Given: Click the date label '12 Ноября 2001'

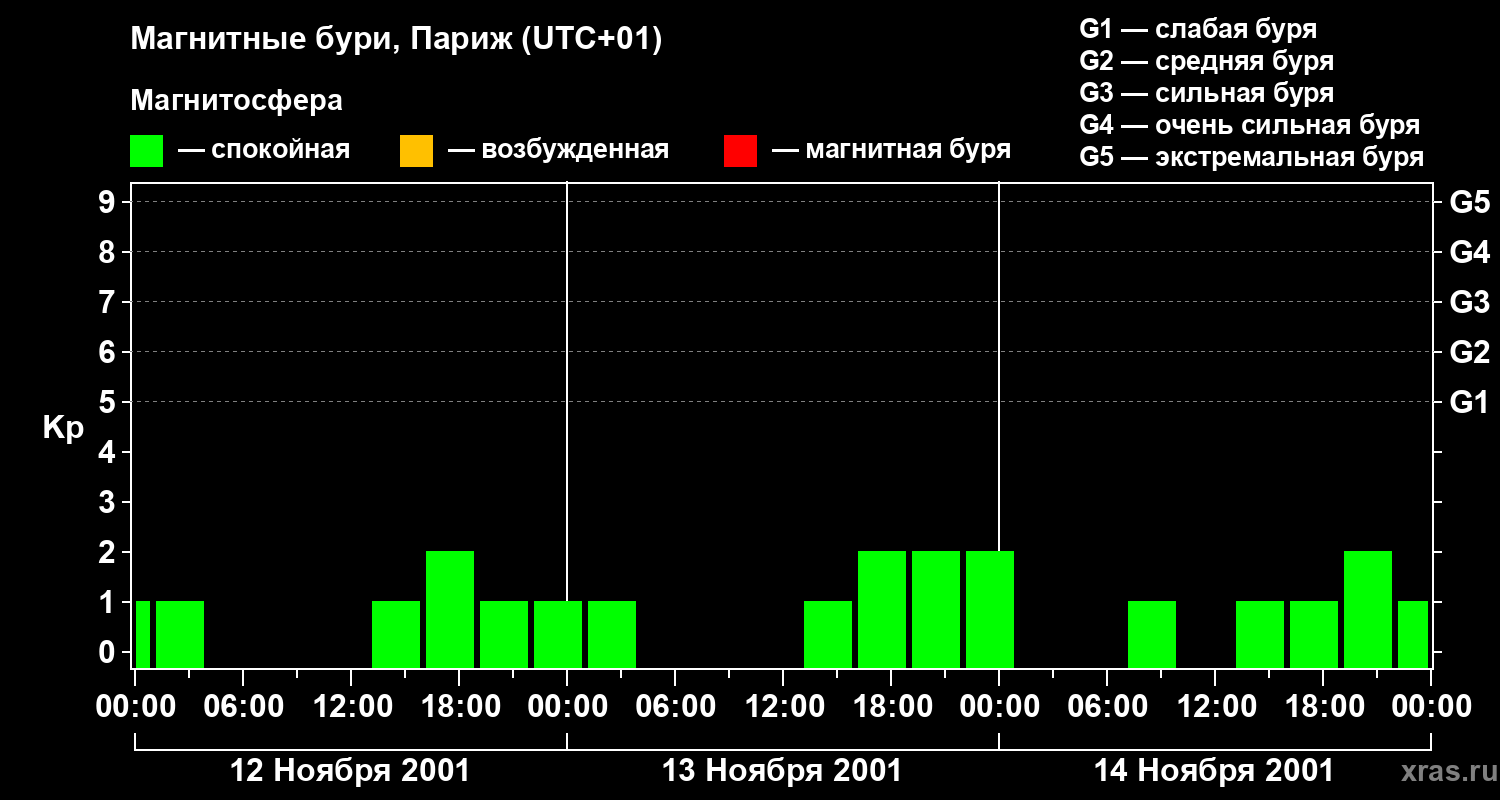Looking at the screenshot, I should point(350,771).
